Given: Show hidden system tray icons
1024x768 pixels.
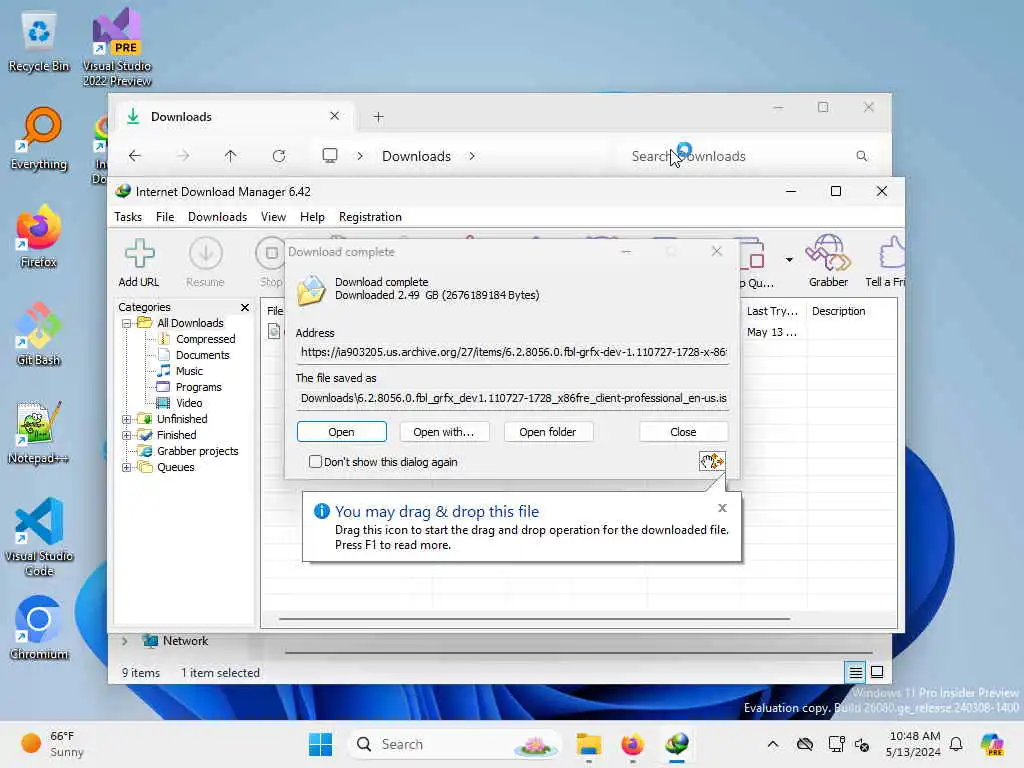Looking at the screenshot, I should 773,744.
